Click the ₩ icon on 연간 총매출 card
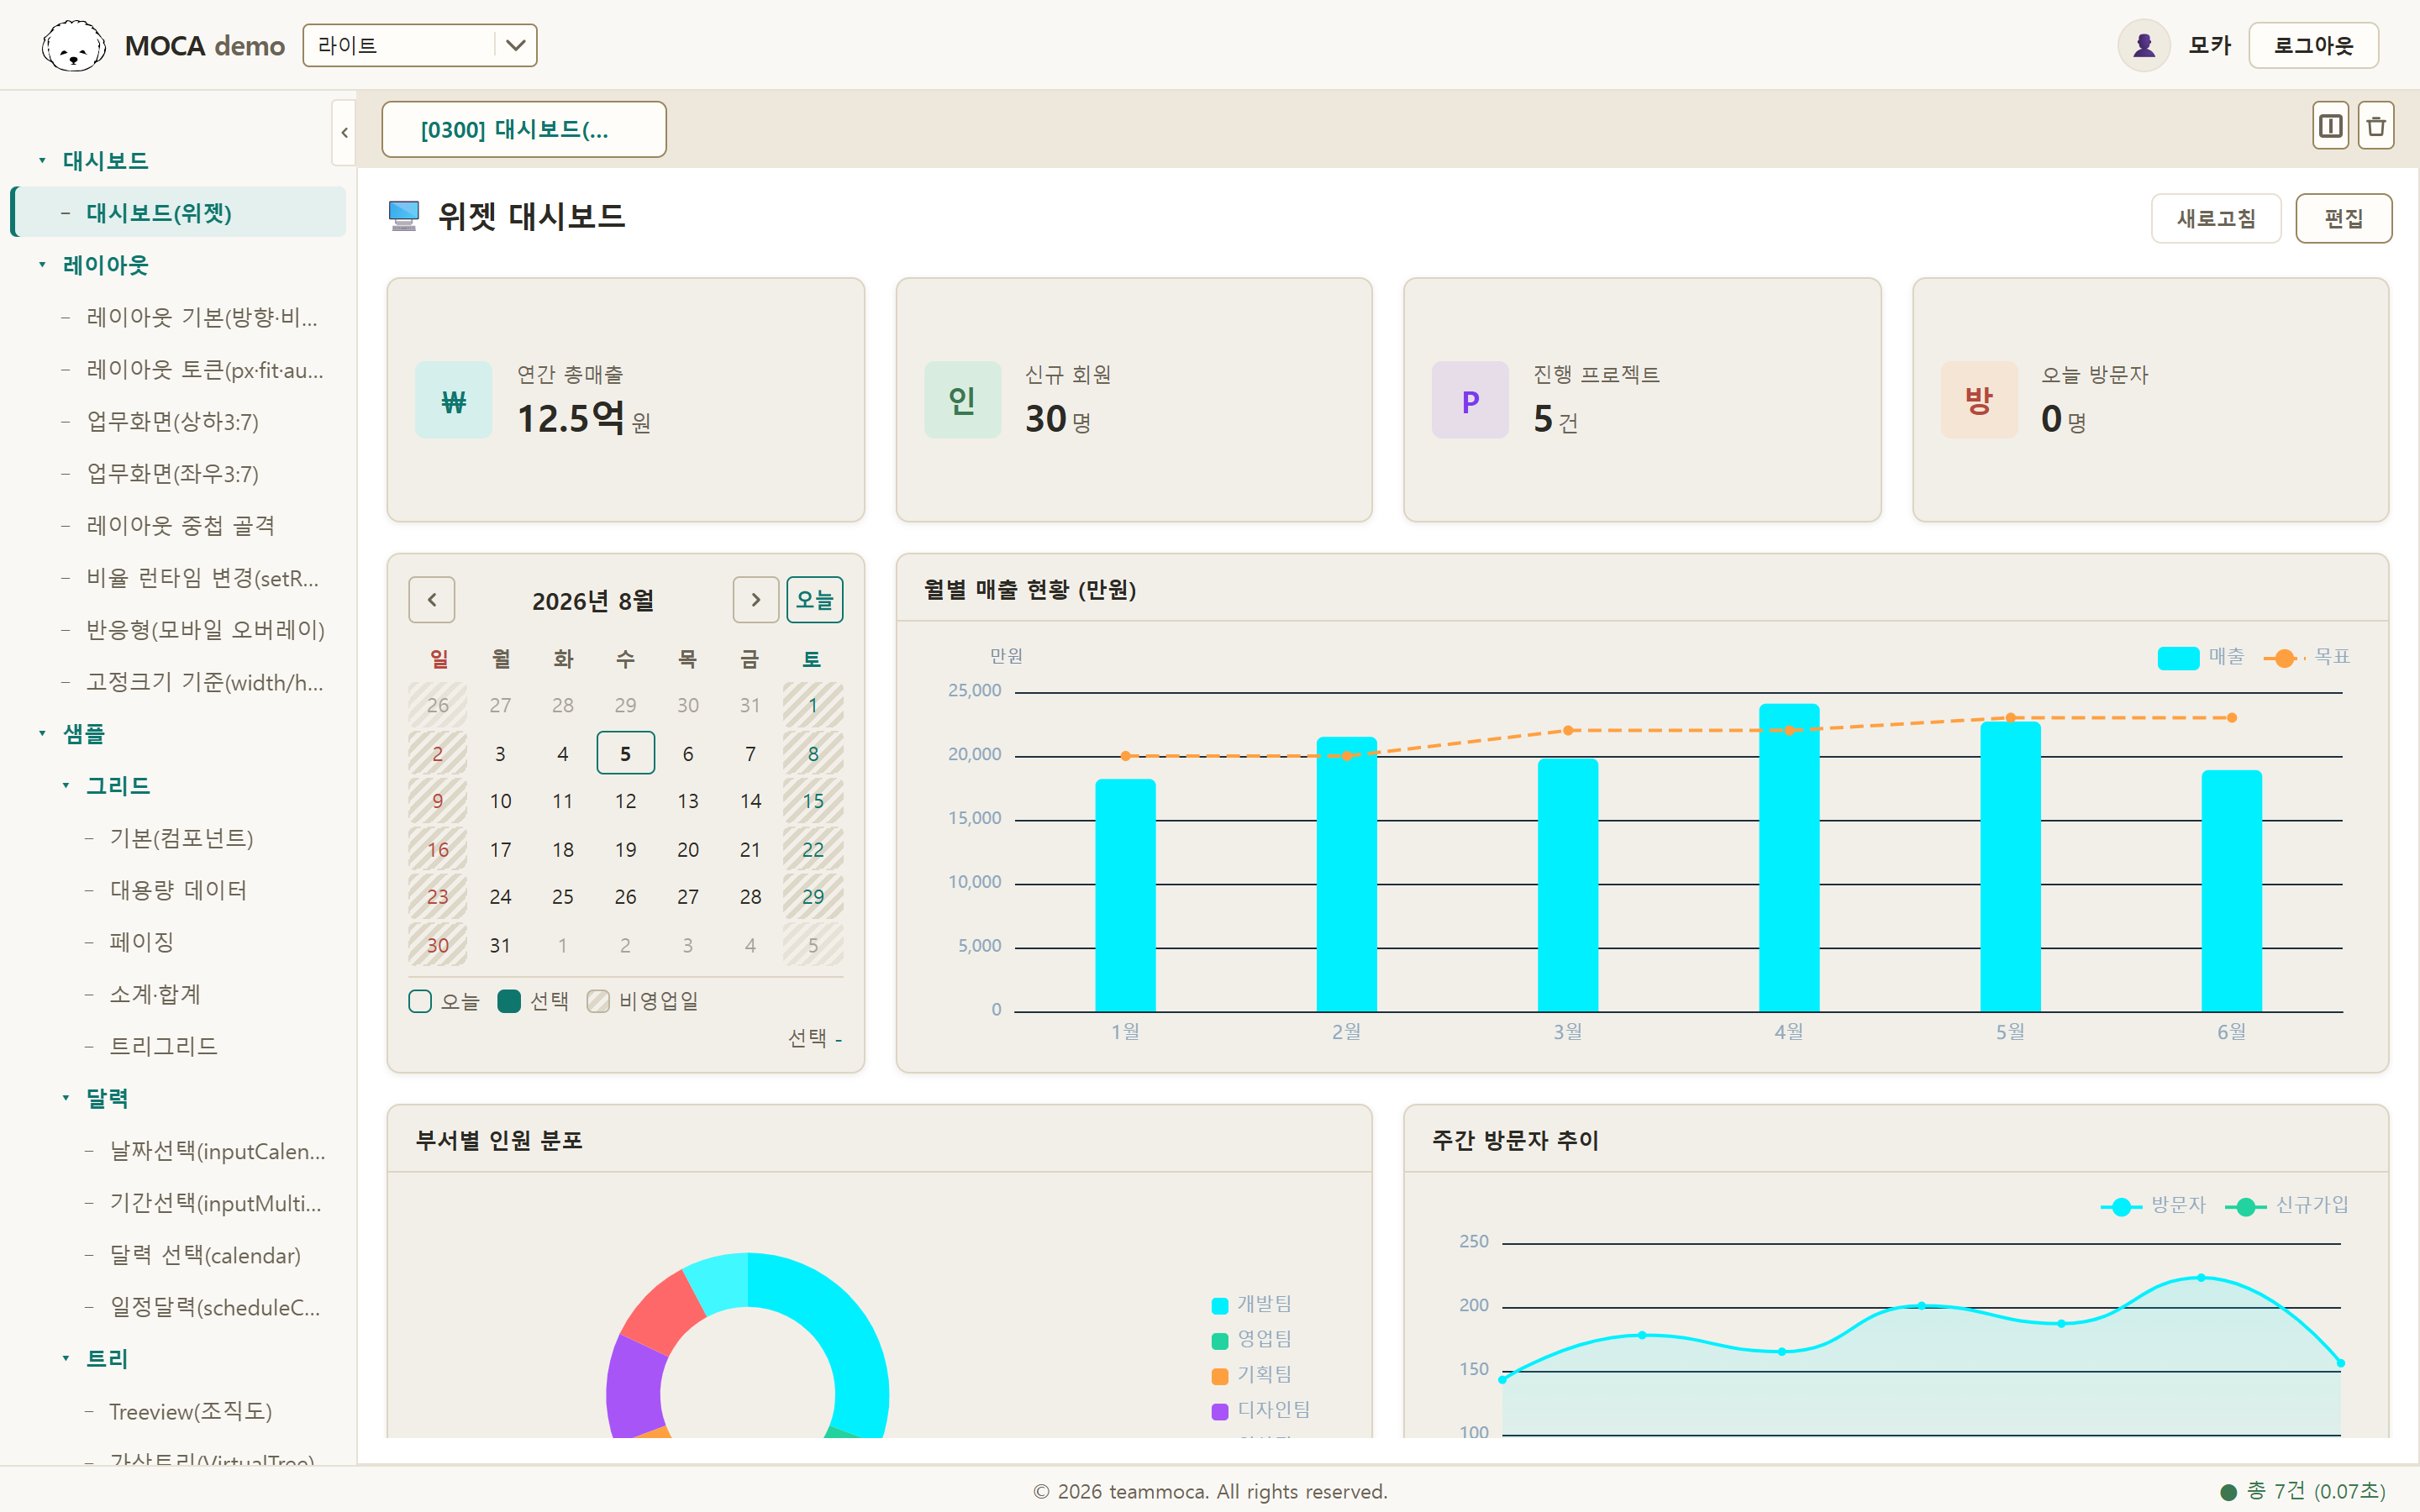 (x=454, y=400)
